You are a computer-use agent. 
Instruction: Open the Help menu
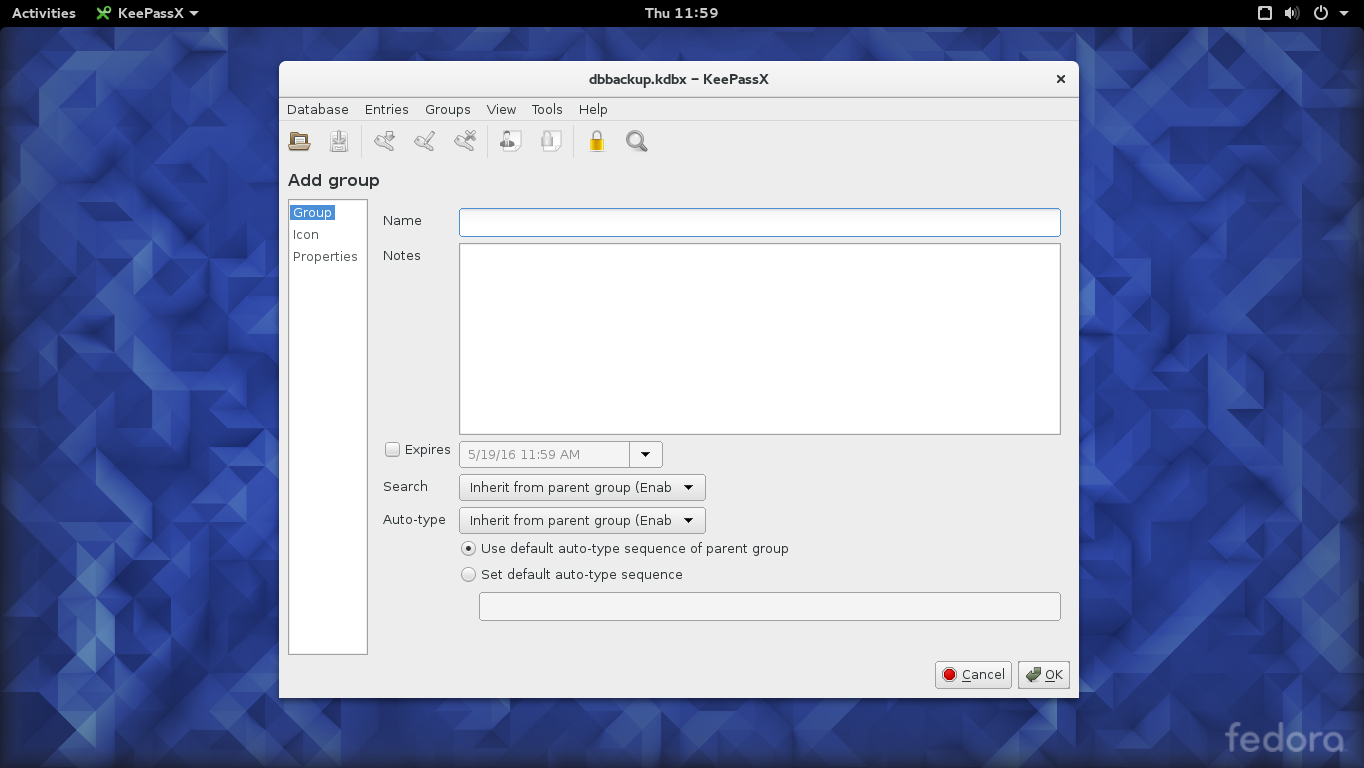coord(593,109)
